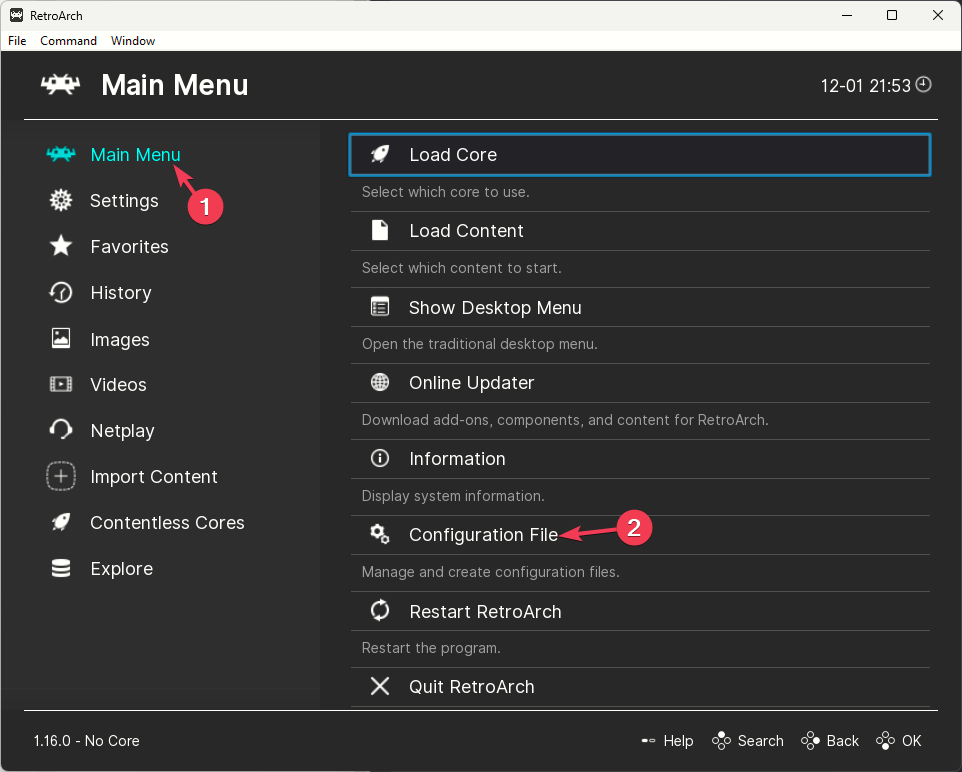Viewport: 962px width, 772px height.
Task: Click the RetroArch spaceship logo in the header
Action: (x=60, y=85)
